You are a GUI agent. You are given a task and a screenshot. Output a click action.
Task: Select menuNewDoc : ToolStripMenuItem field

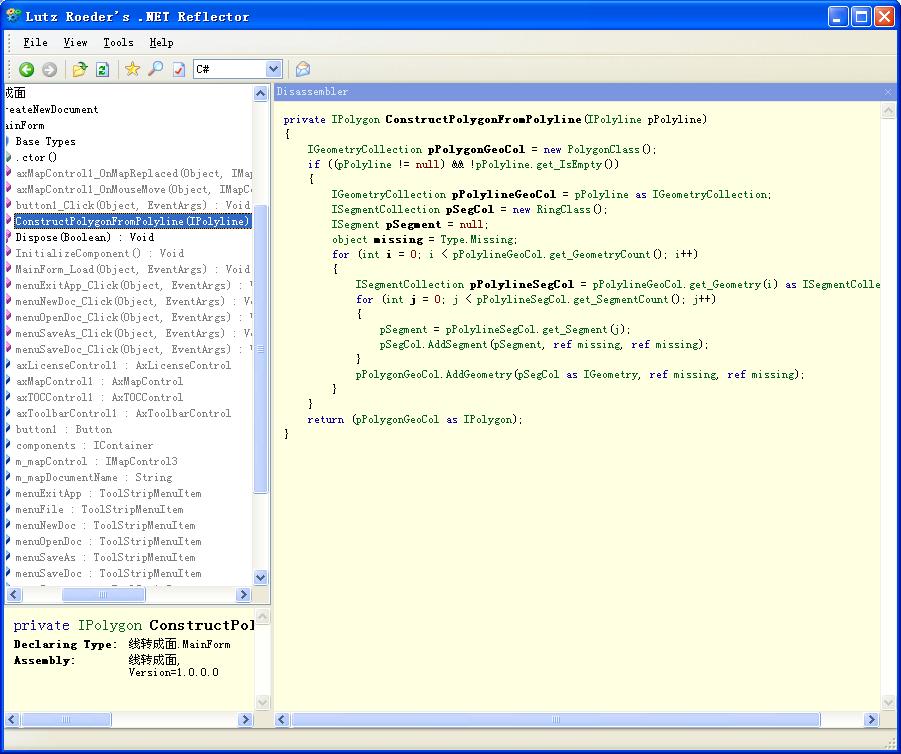[x=105, y=526]
